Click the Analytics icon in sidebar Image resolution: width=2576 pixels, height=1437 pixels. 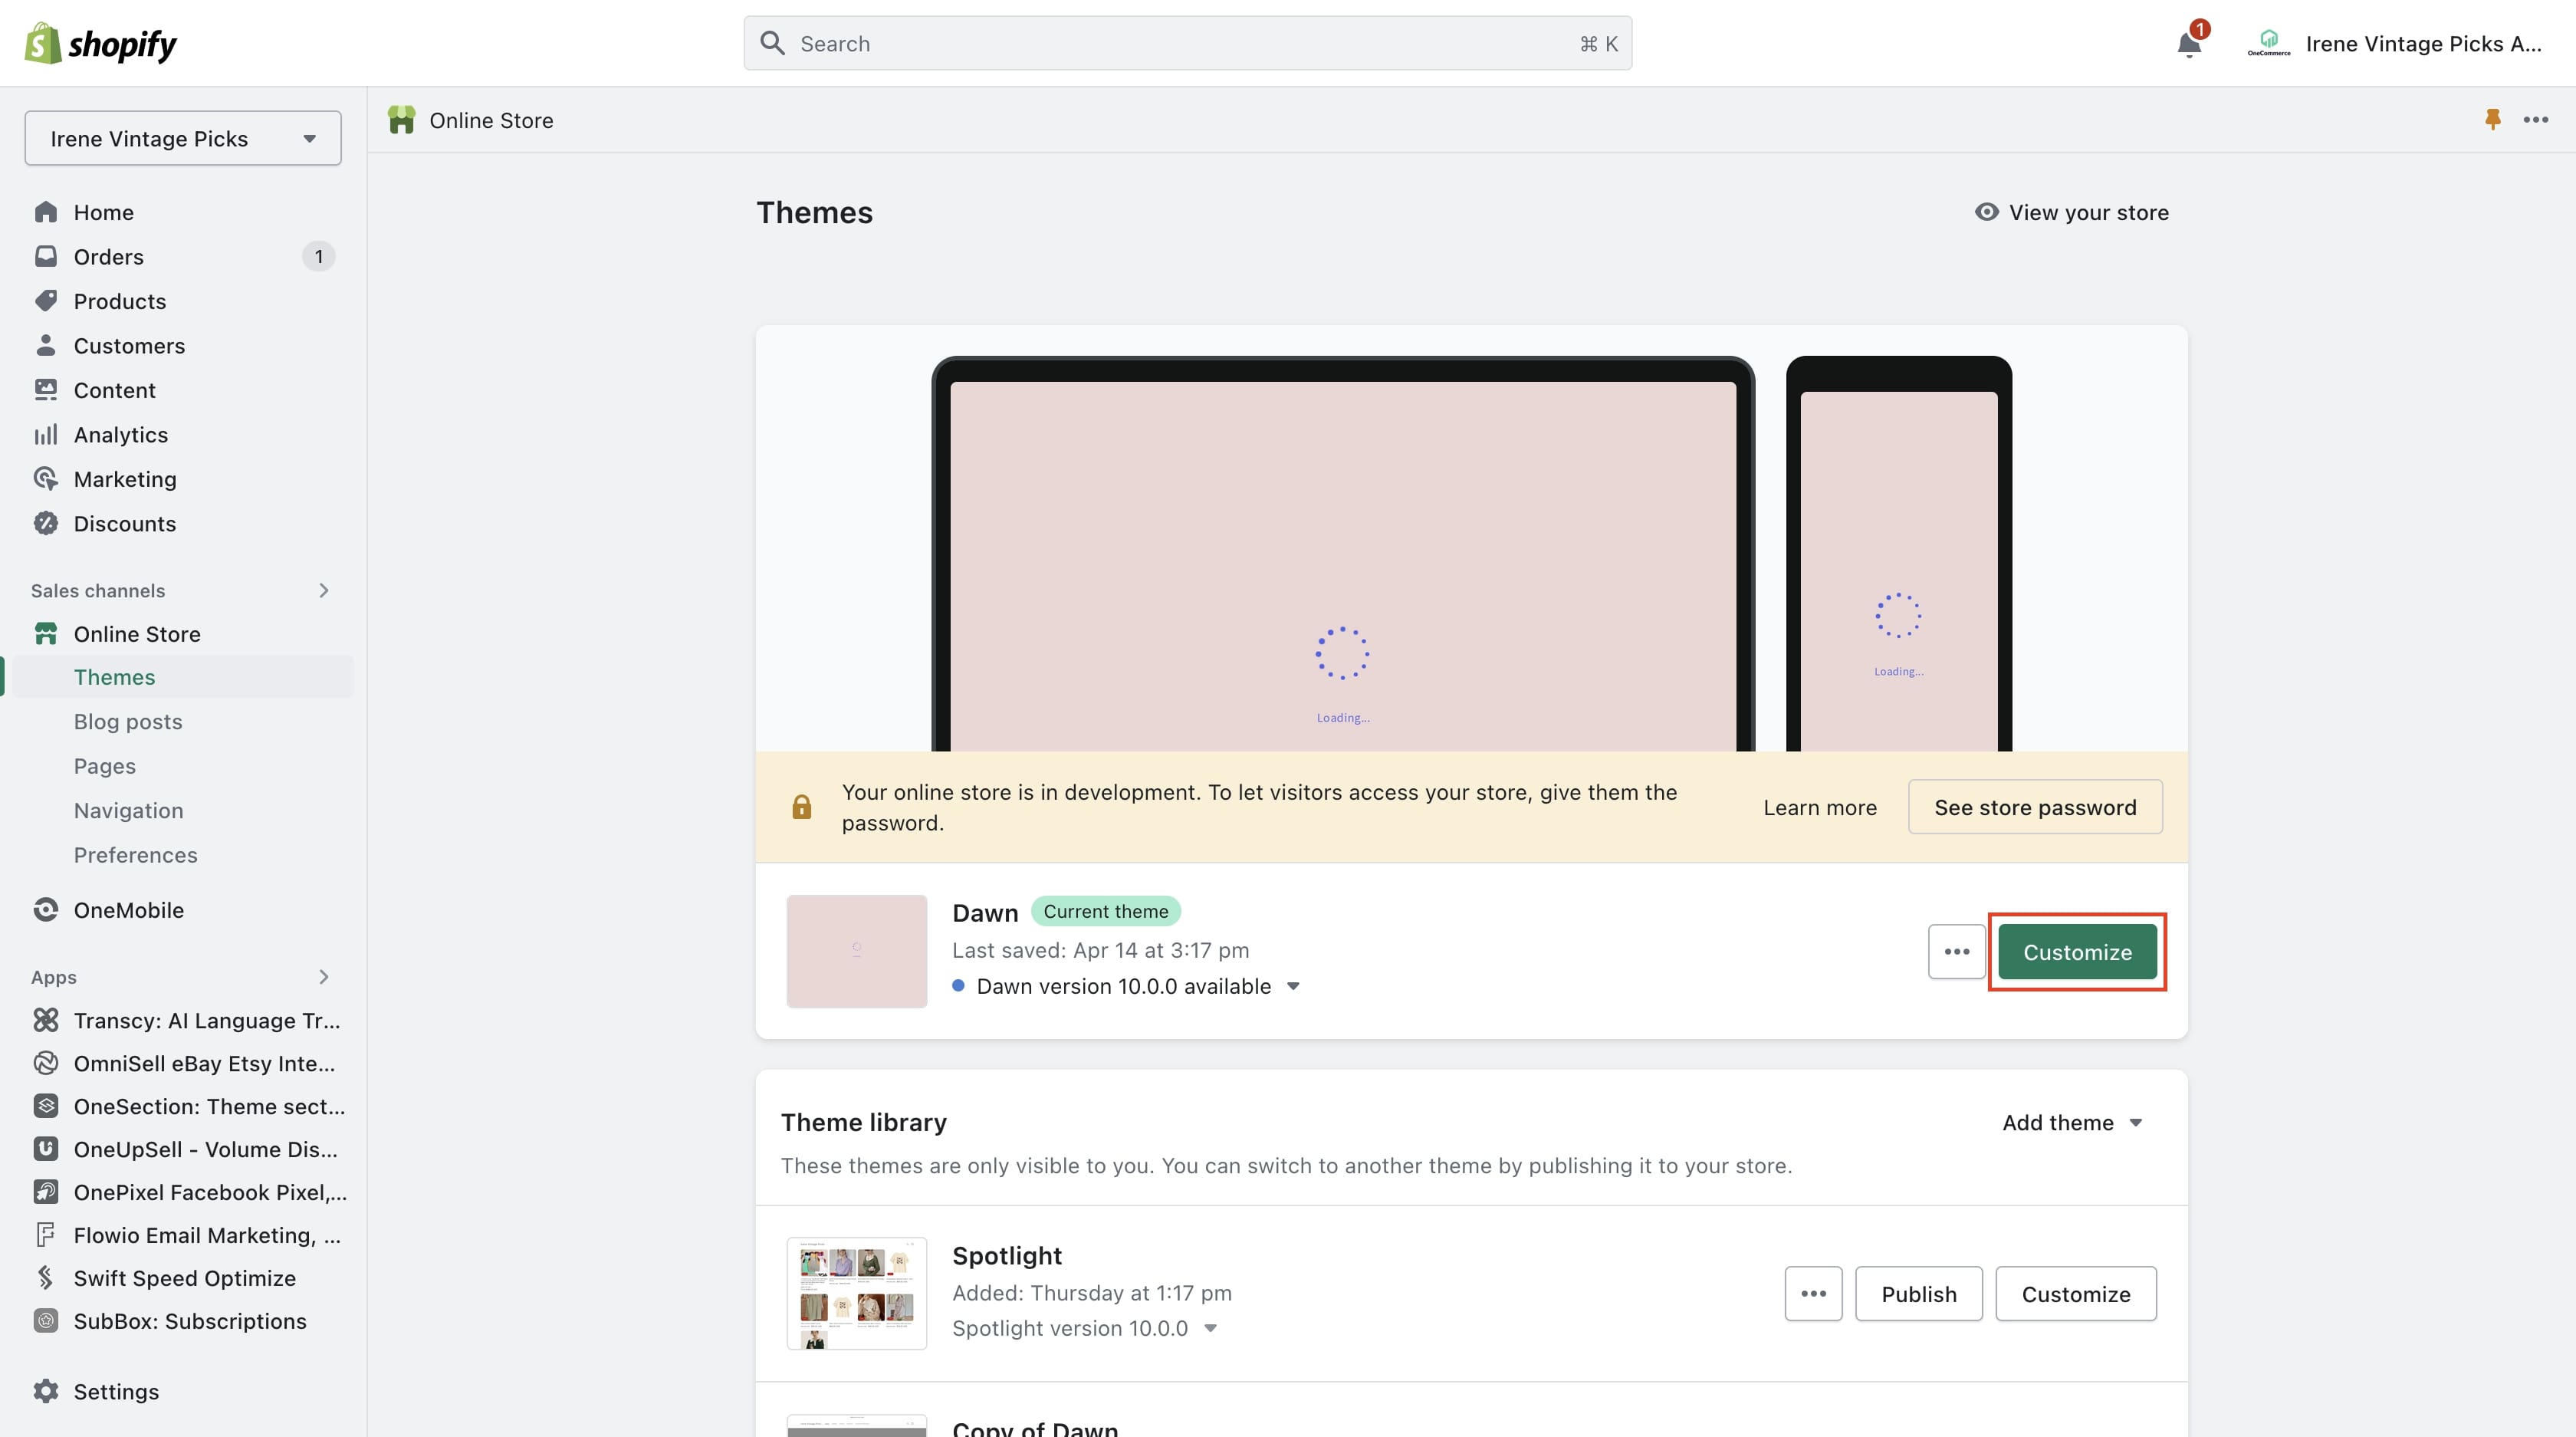coord(46,433)
